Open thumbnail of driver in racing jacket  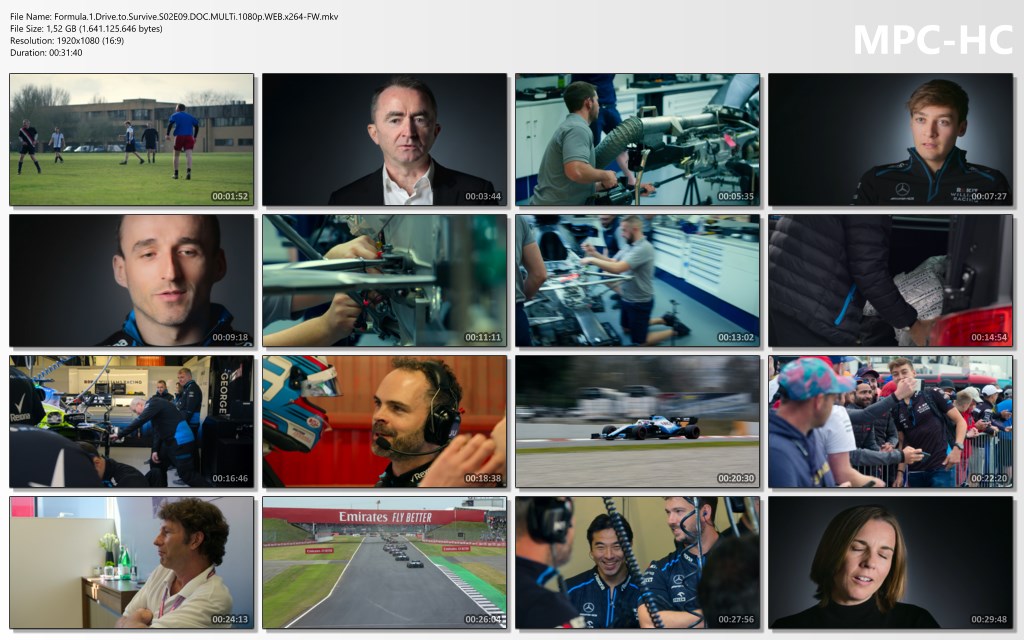click(x=890, y=139)
